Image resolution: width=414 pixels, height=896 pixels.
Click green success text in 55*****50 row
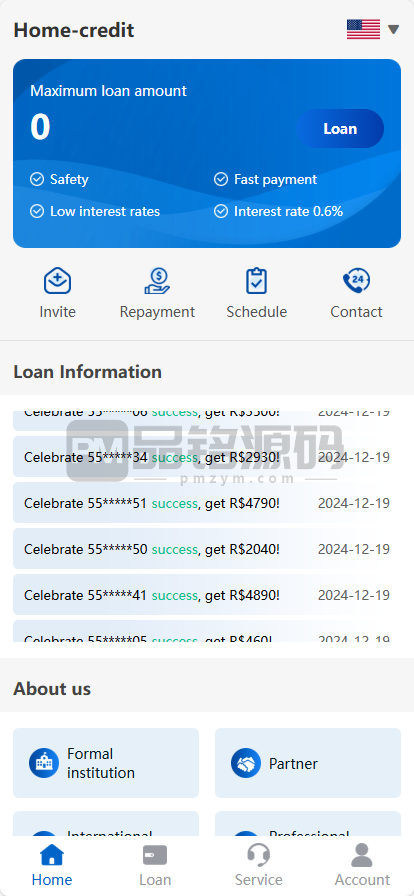point(174,550)
